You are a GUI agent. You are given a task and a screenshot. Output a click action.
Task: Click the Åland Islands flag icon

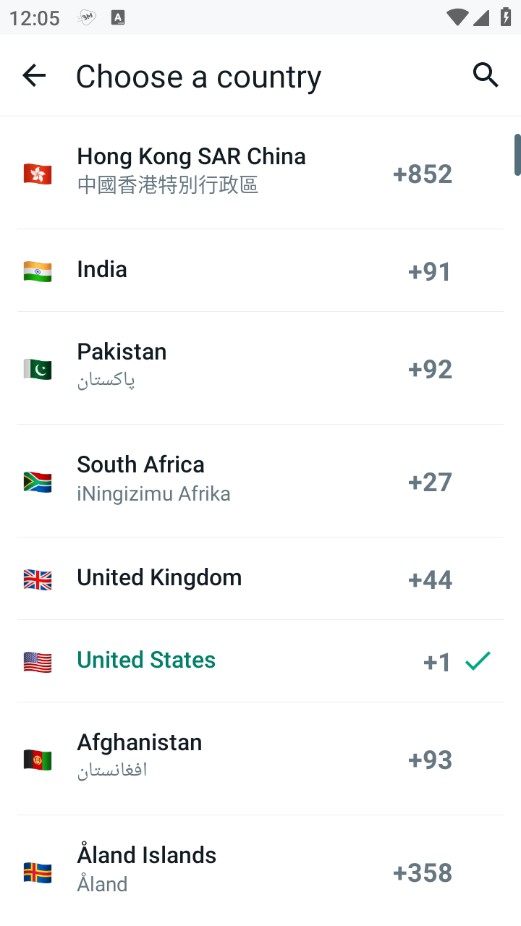point(38,872)
